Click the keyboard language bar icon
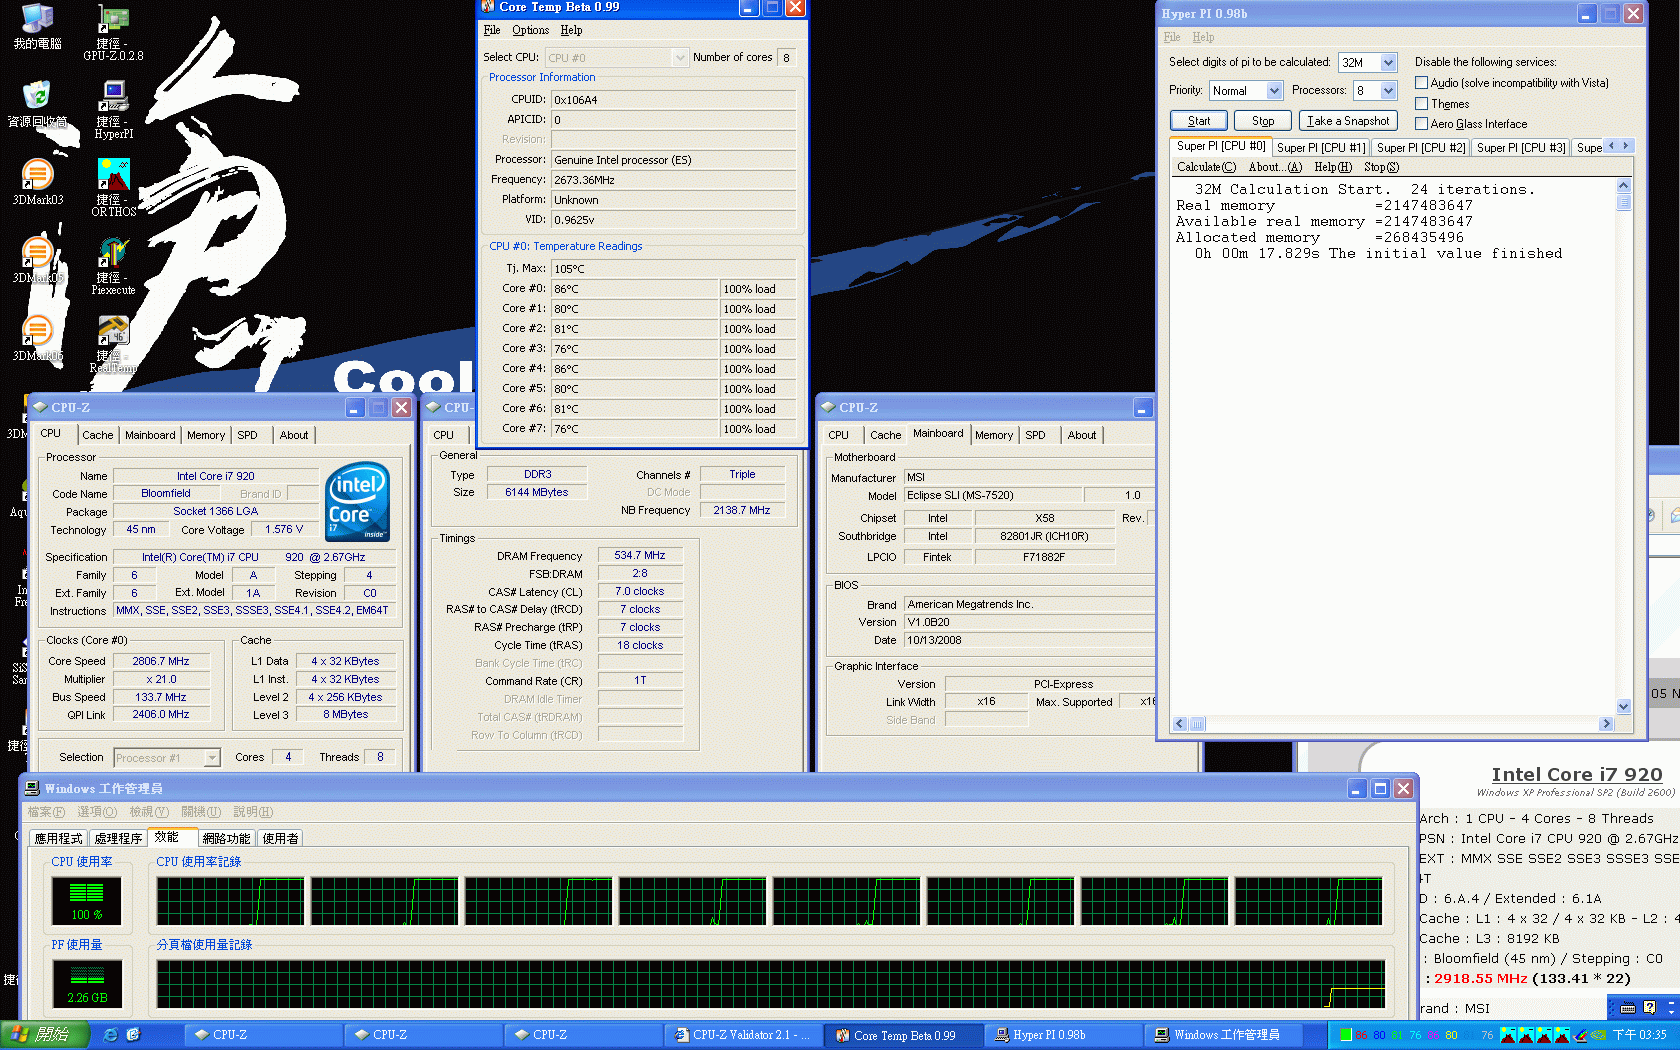The width and height of the screenshot is (1680, 1050). tap(1628, 1007)
